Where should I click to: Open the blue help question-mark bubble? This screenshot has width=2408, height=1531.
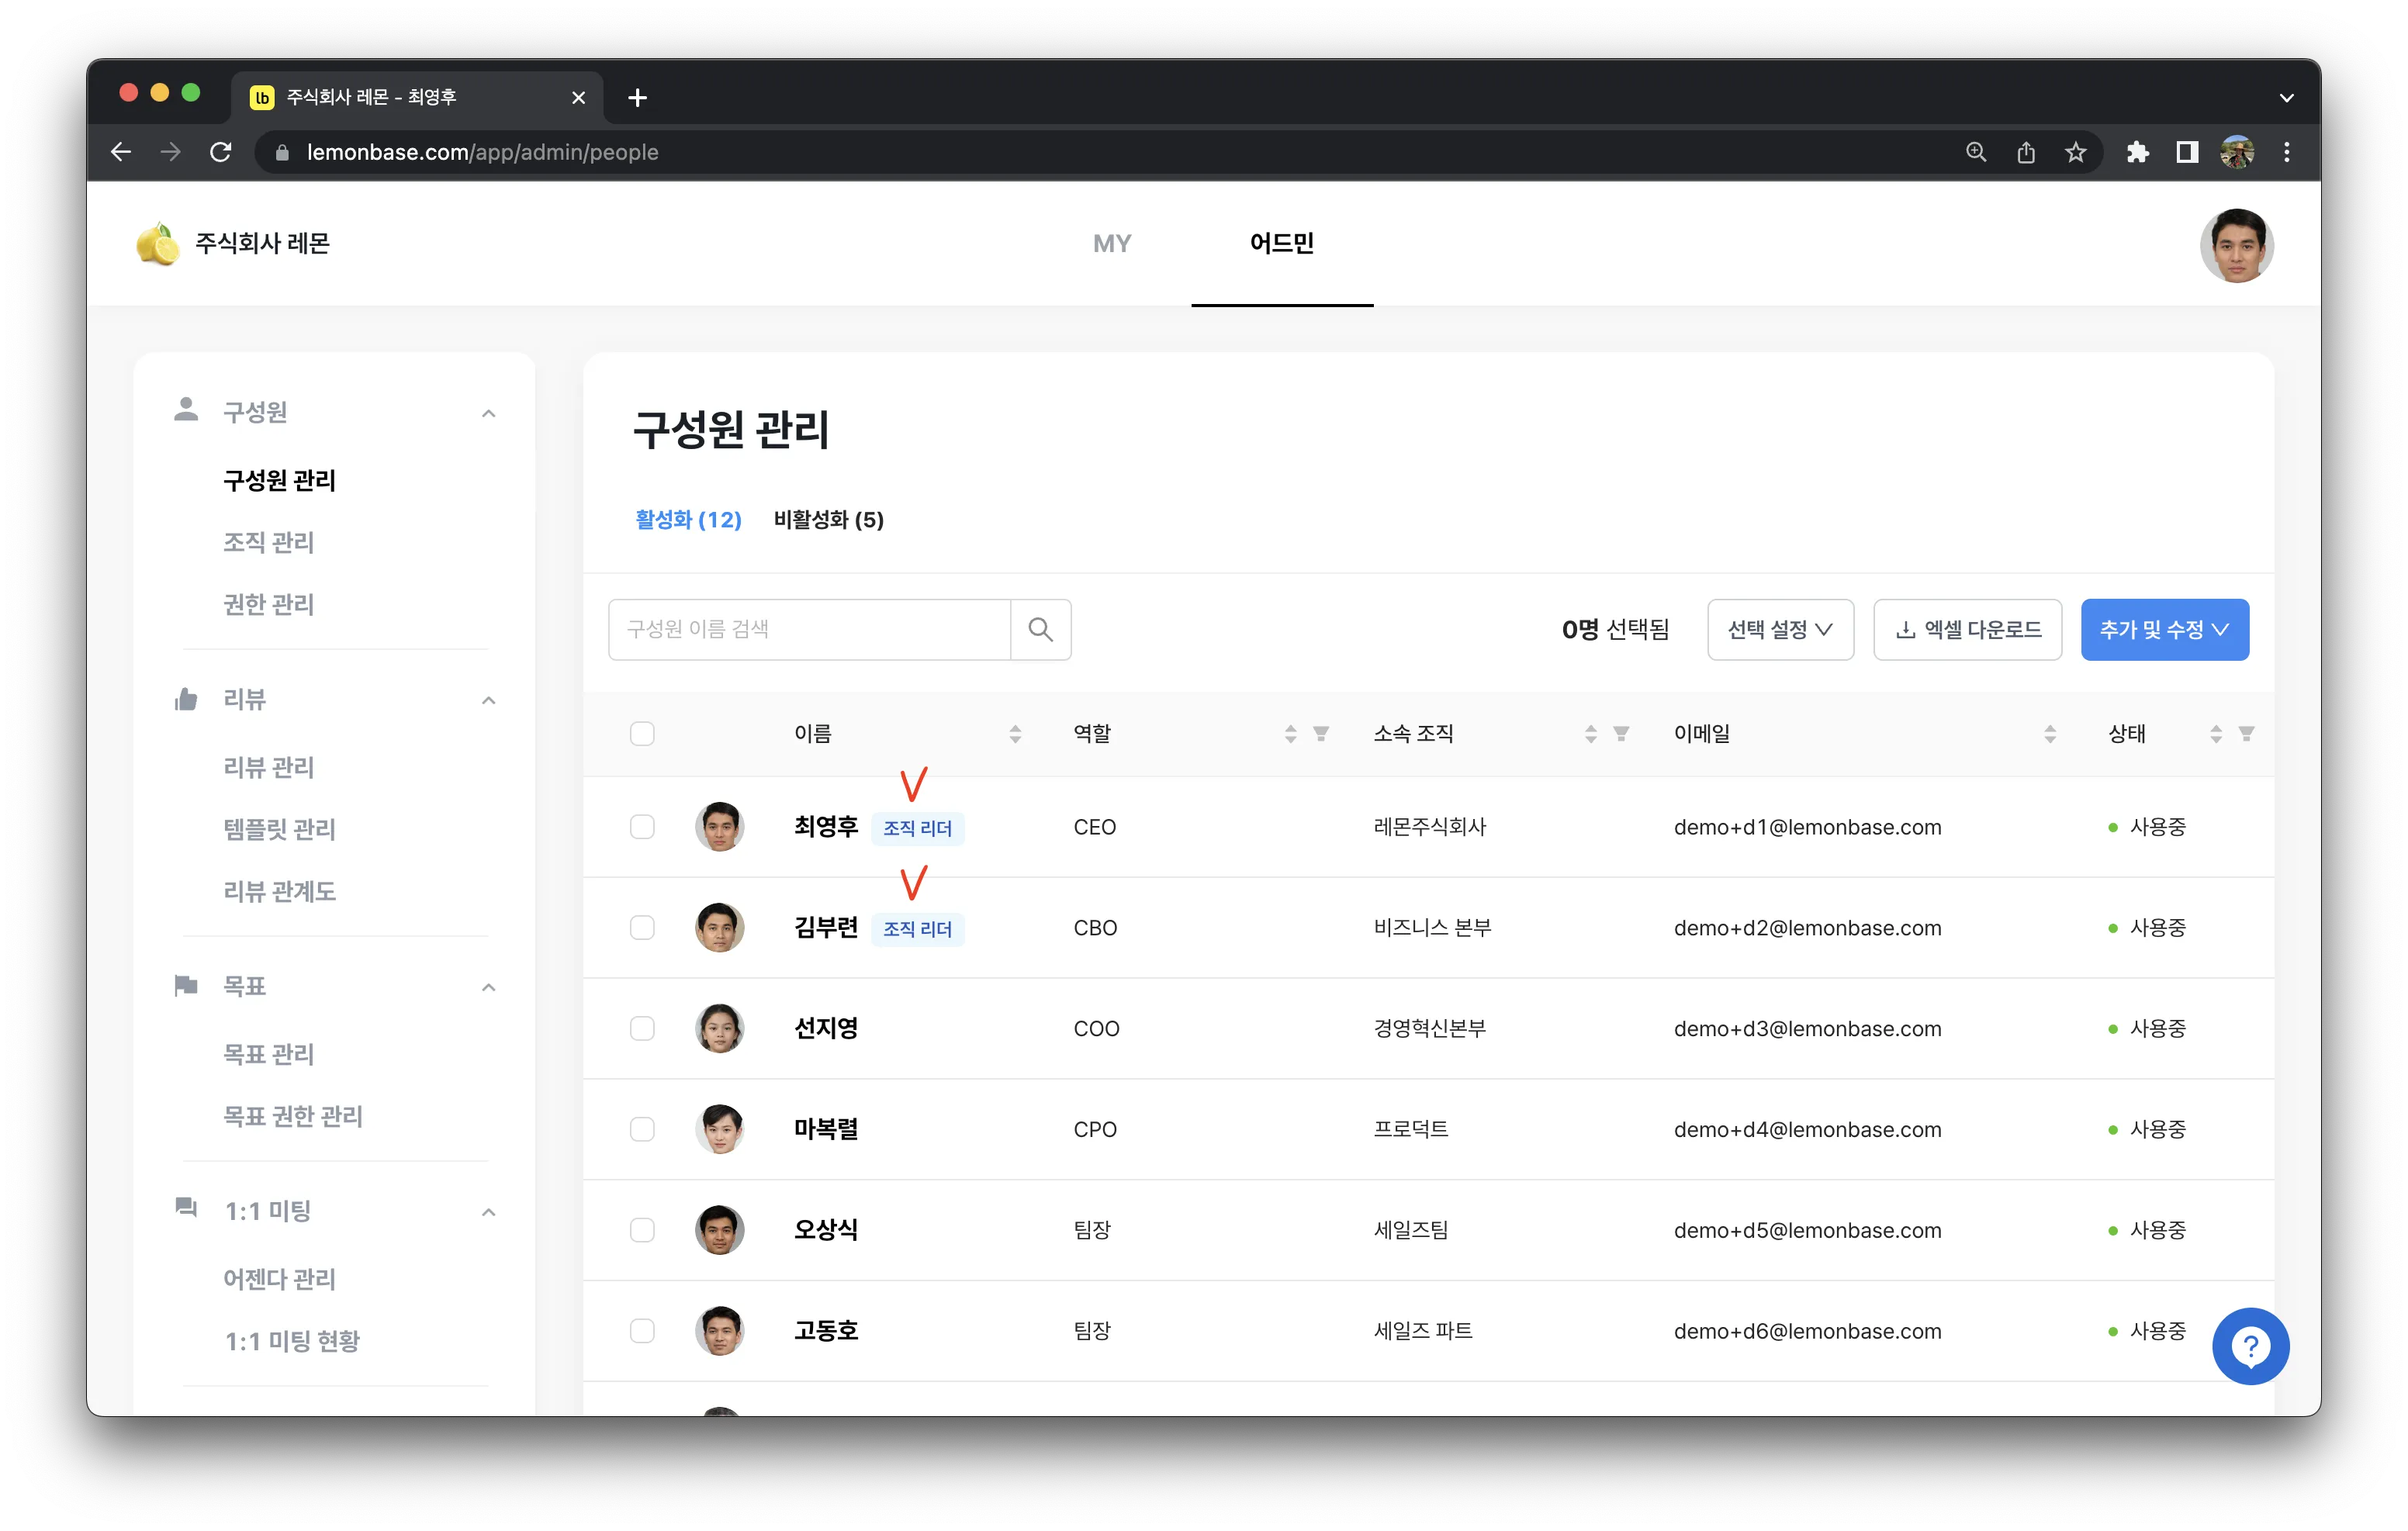[x=2250, y=1346]
